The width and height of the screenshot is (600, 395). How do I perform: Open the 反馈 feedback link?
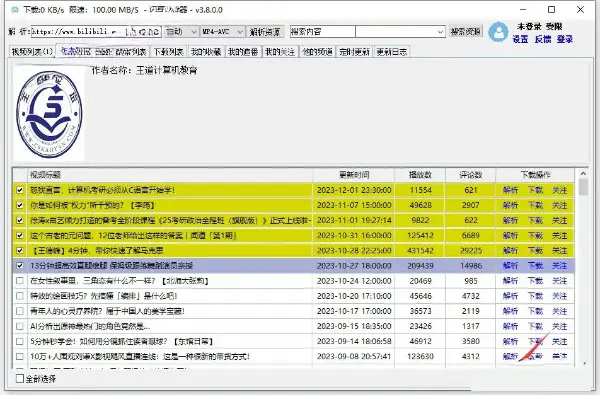543,39
